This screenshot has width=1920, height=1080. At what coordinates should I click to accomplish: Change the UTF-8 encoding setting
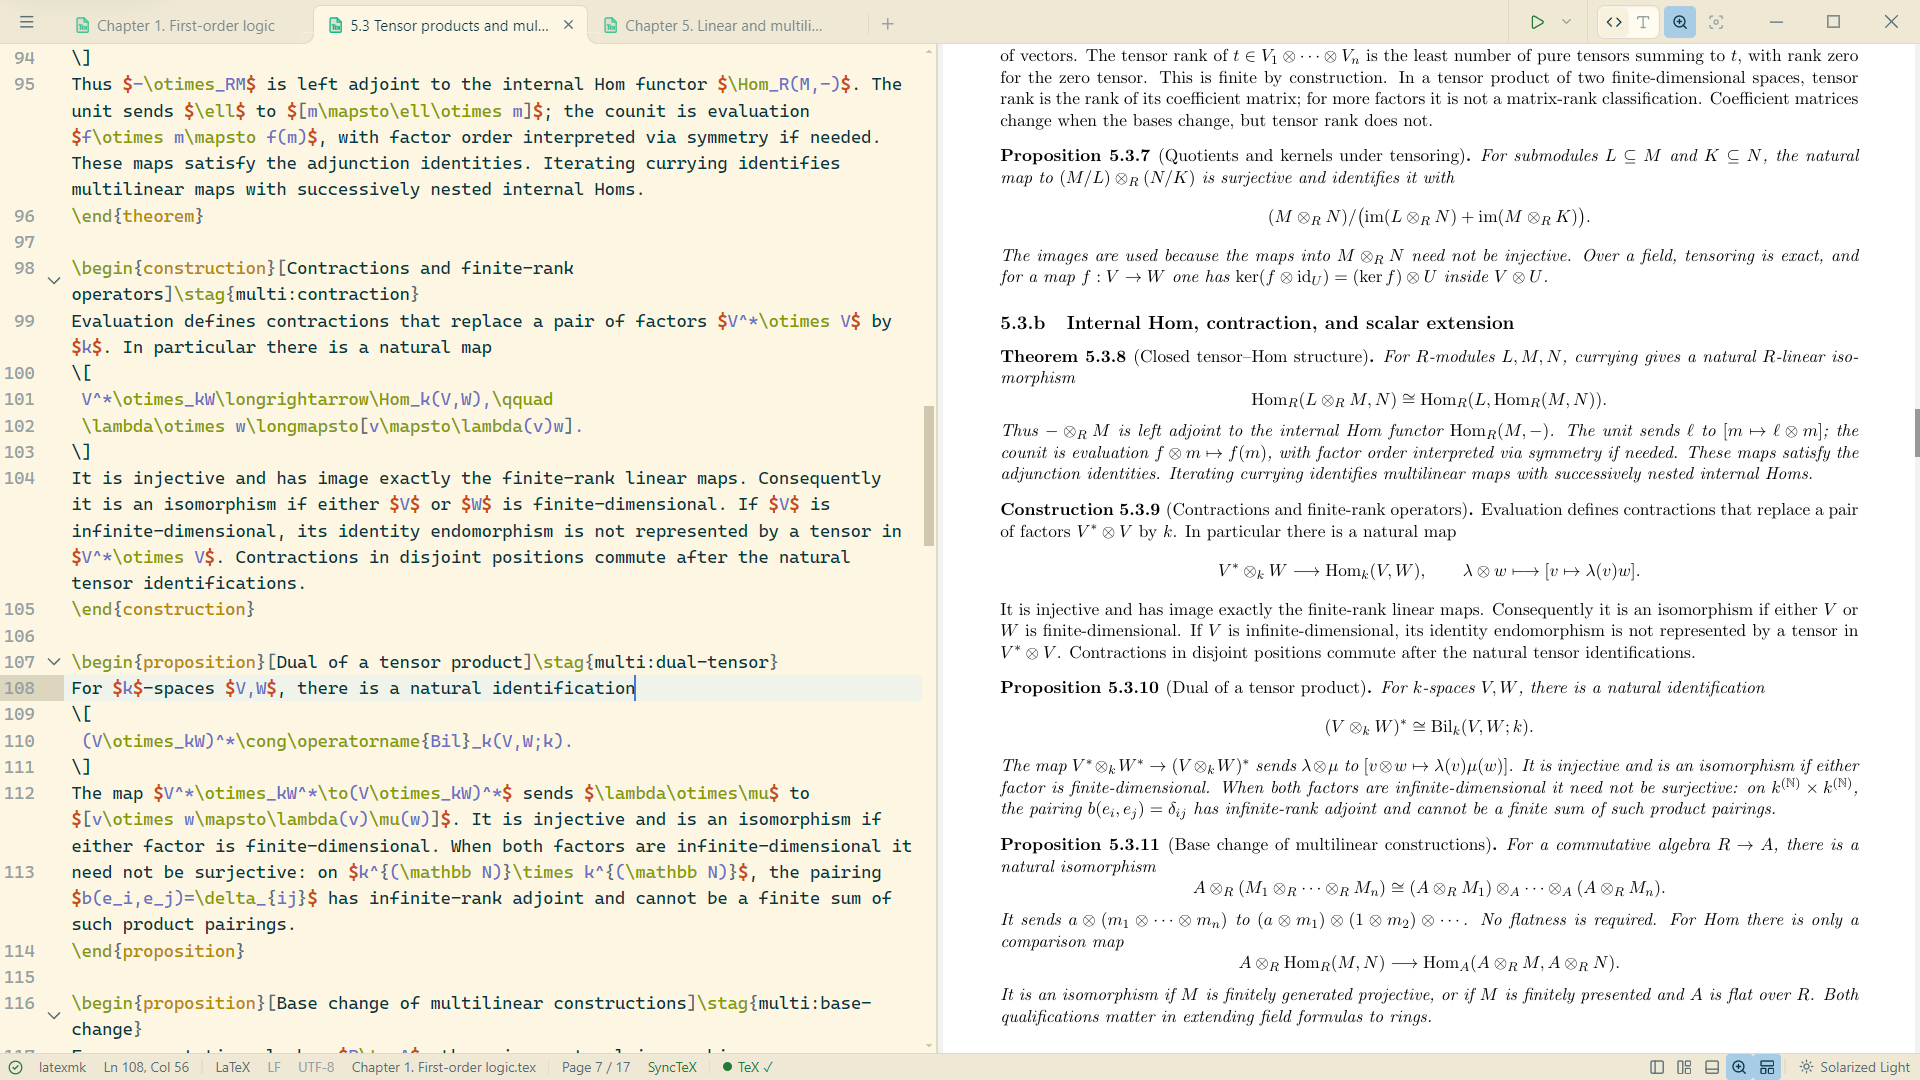(x=316, y=1067)
